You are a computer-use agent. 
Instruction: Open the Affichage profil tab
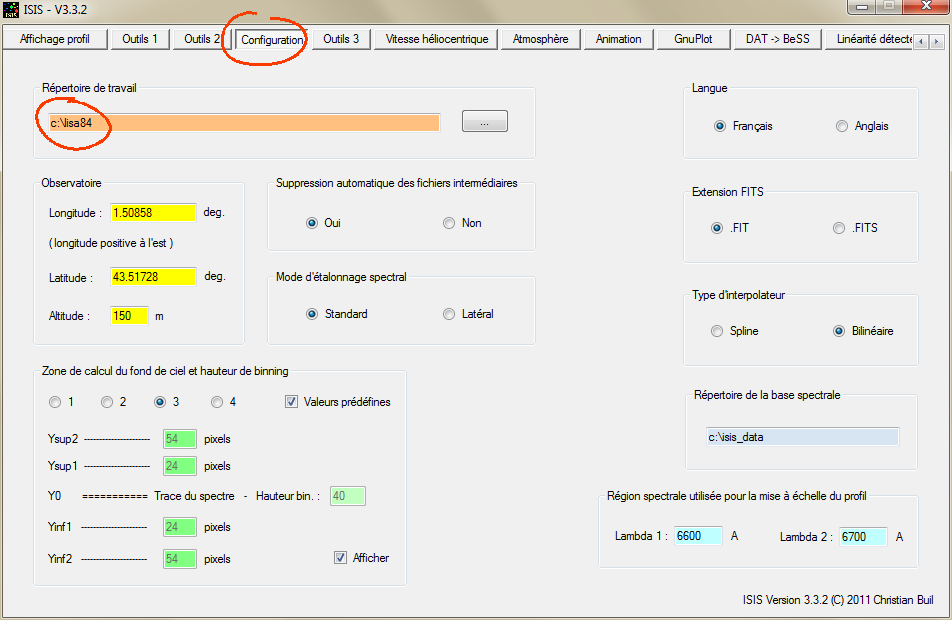click(x=55, y=39)
